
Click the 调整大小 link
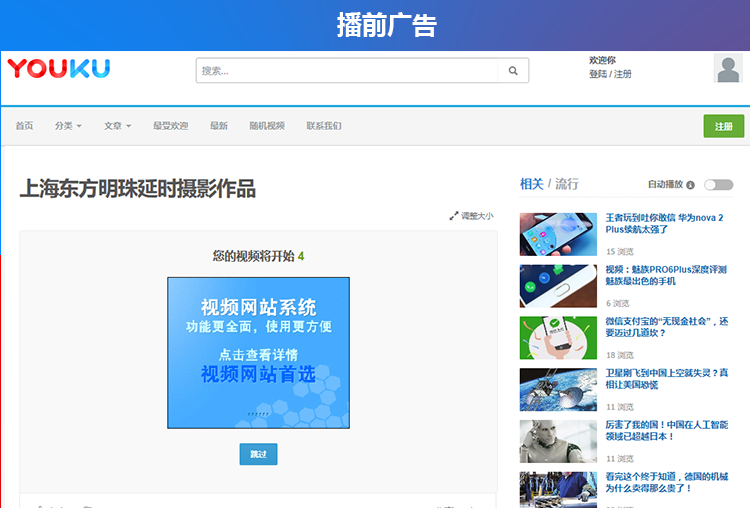click(477, 216)
